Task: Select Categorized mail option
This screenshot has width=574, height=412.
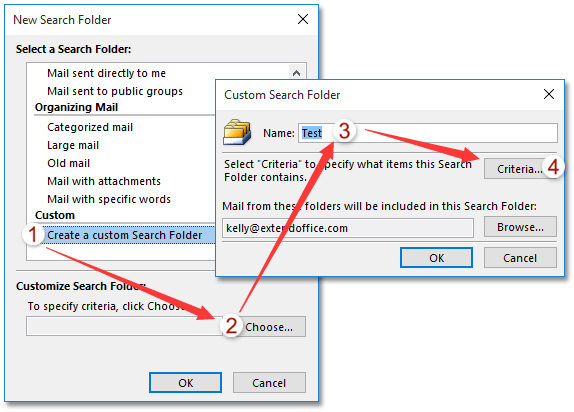Action: pos(90,127)
